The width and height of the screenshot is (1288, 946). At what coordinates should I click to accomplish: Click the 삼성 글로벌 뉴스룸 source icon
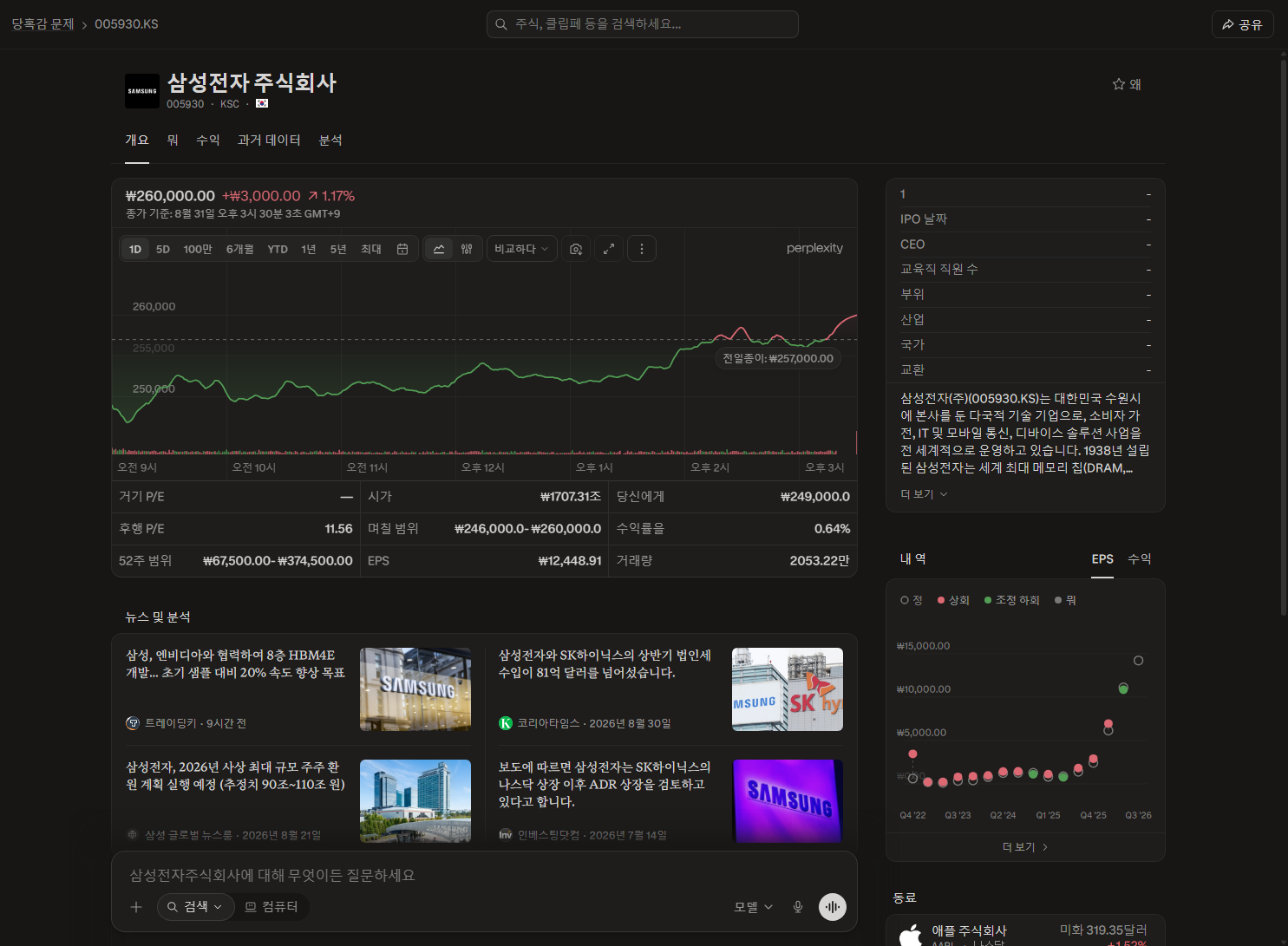pyautogui.click(x=132, y=834)
